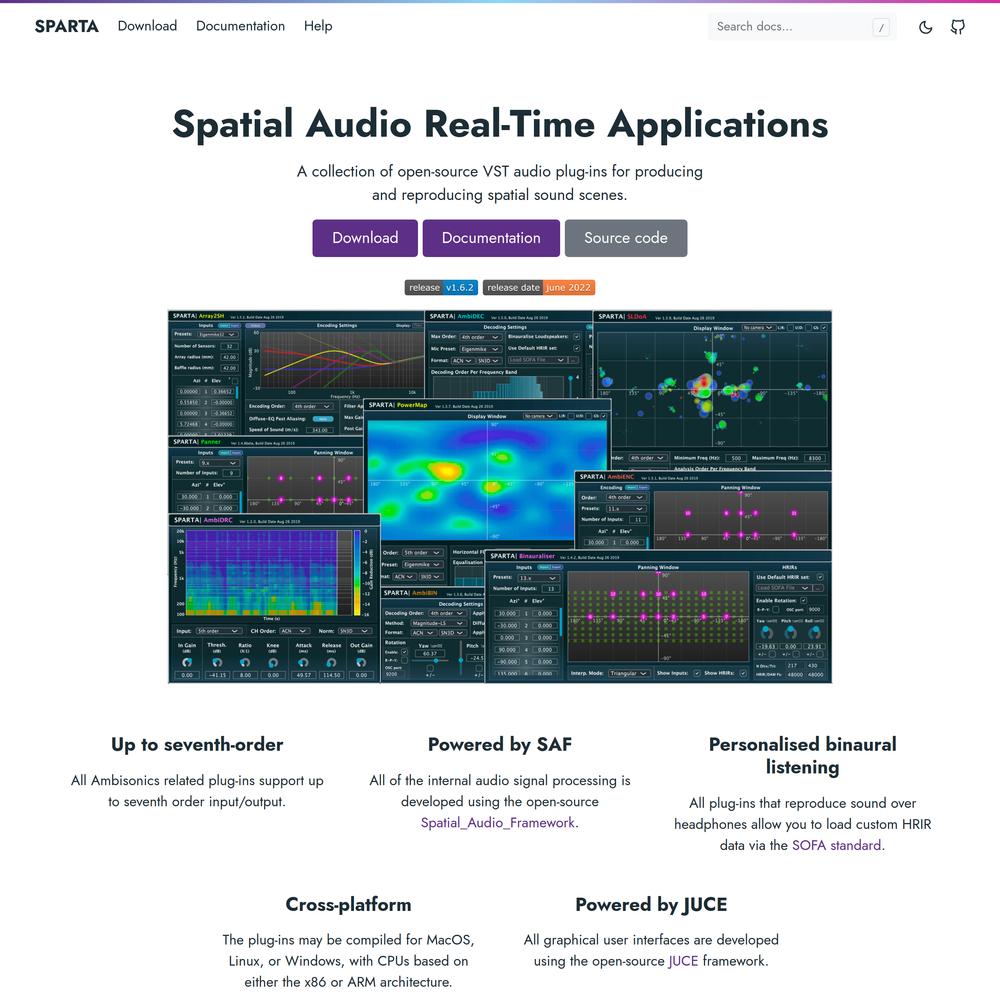
Task: Click the 'Cross-platform' heading
Action: (x=348, y=904)
